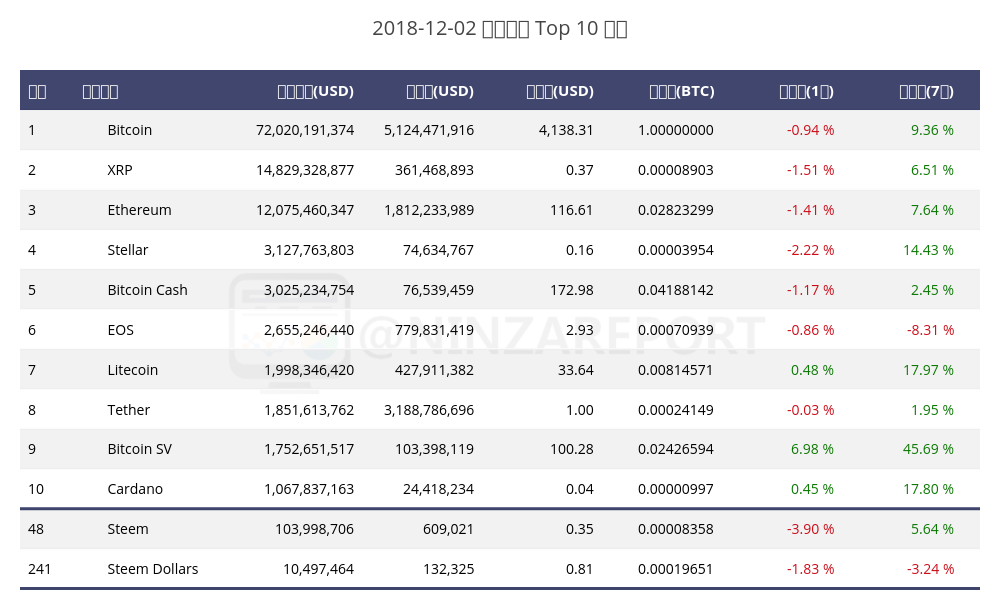This screenshot has height=610, width=1000.
Task: Click the 7-day change column header
Action: point(926,91)
